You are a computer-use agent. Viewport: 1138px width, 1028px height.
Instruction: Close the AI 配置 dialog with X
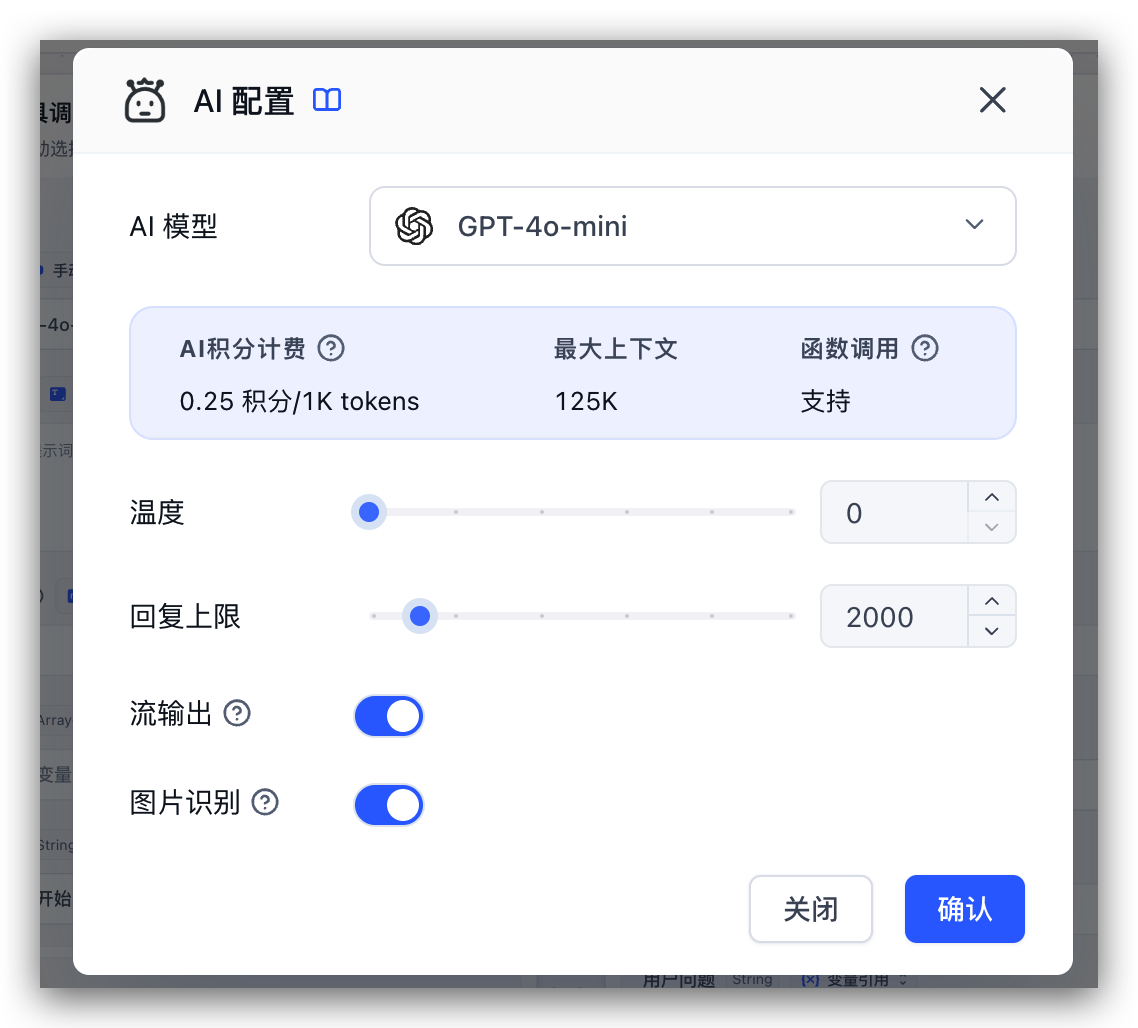(992, 100)
